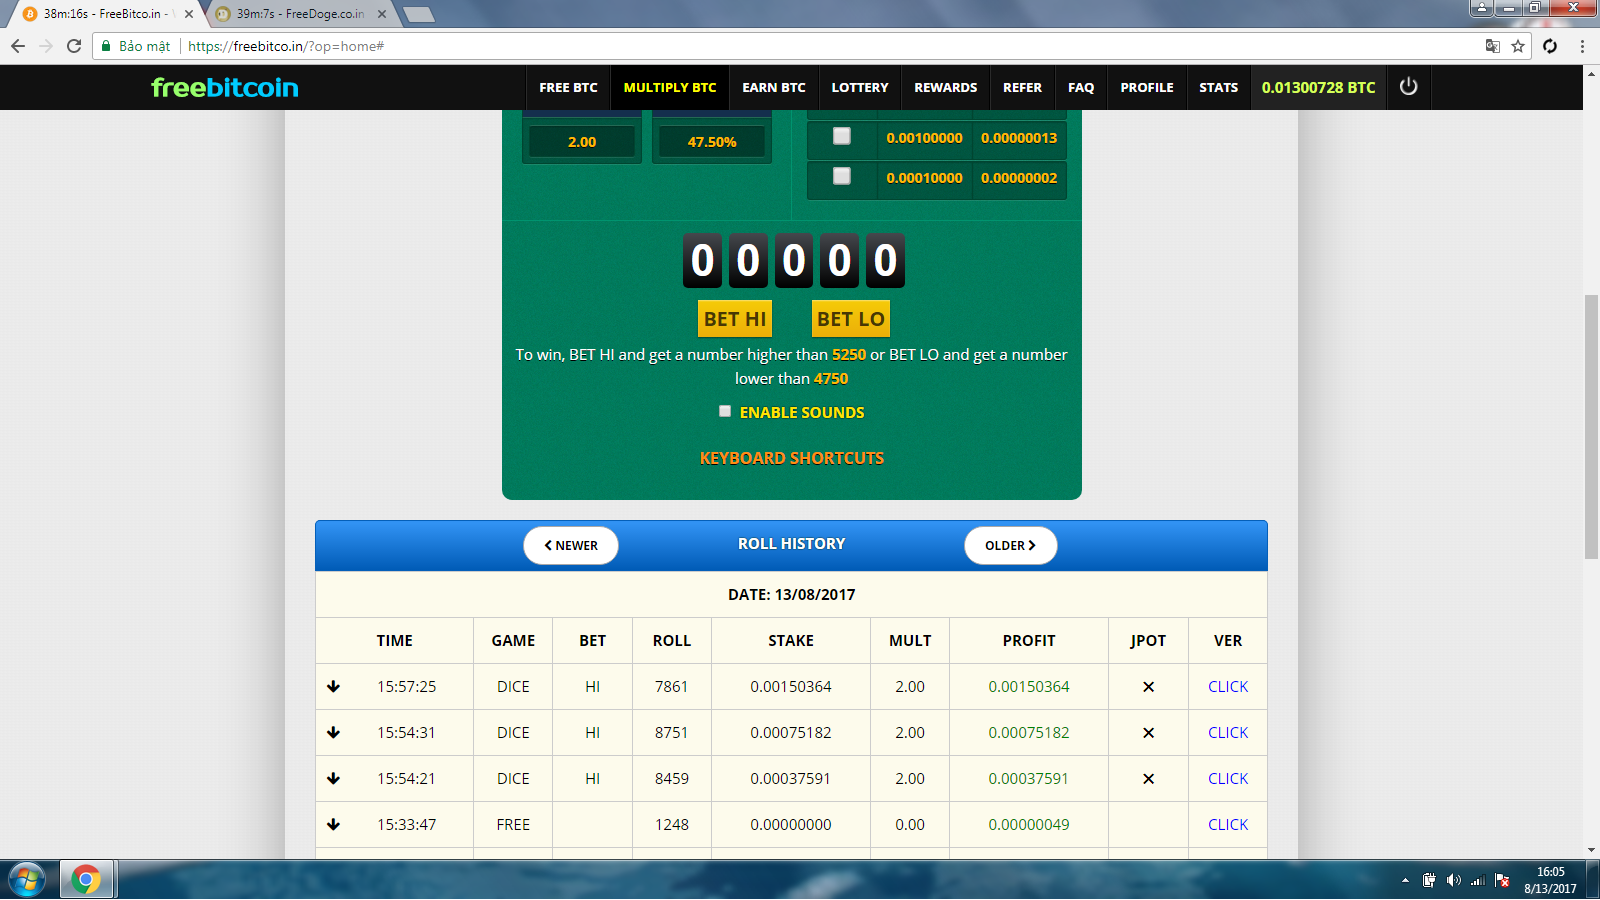Open the PROFILE page

tap(1147, 88)
